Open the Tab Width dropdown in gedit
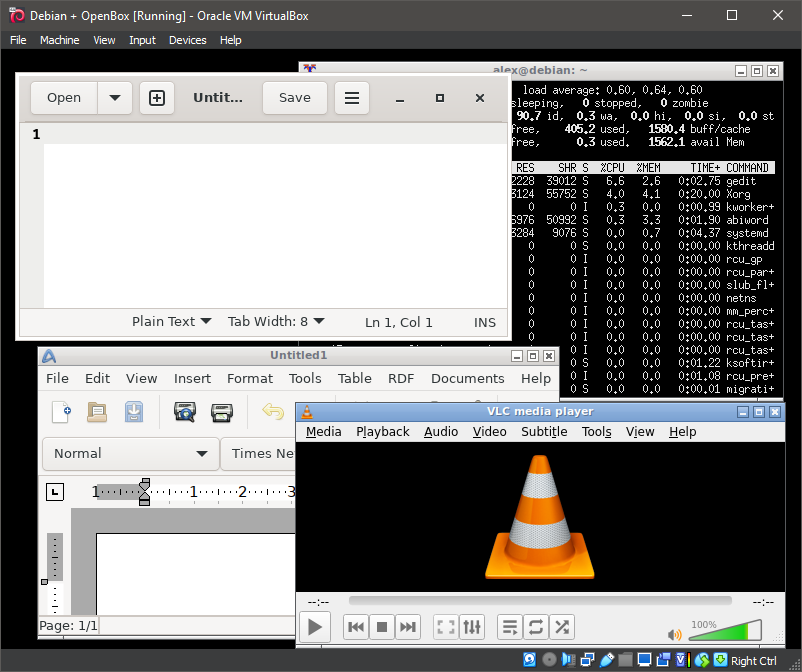Screen dimensions: 802x672 coord(276,321)
